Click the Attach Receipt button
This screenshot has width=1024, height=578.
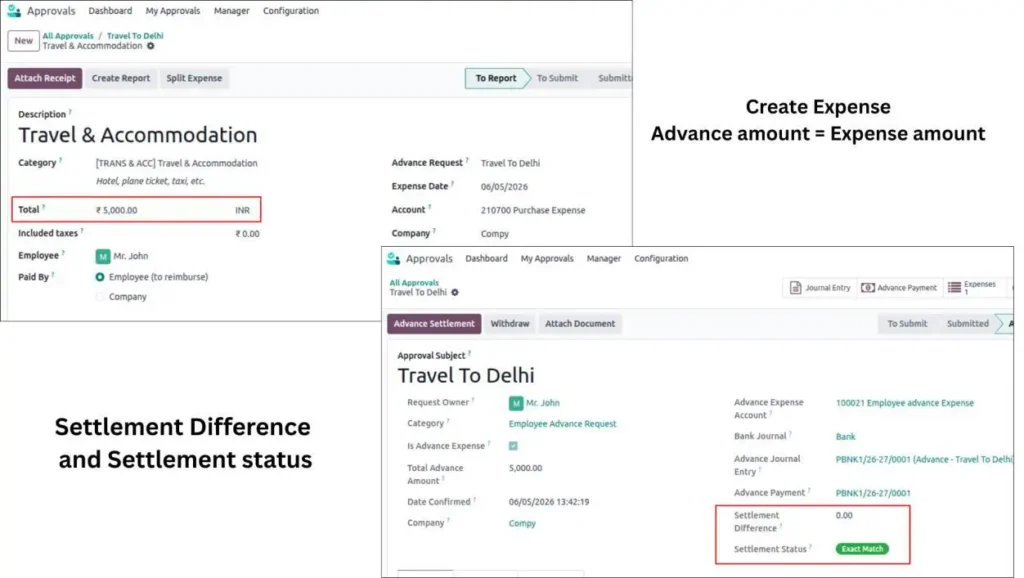click(x=45, y=78)
